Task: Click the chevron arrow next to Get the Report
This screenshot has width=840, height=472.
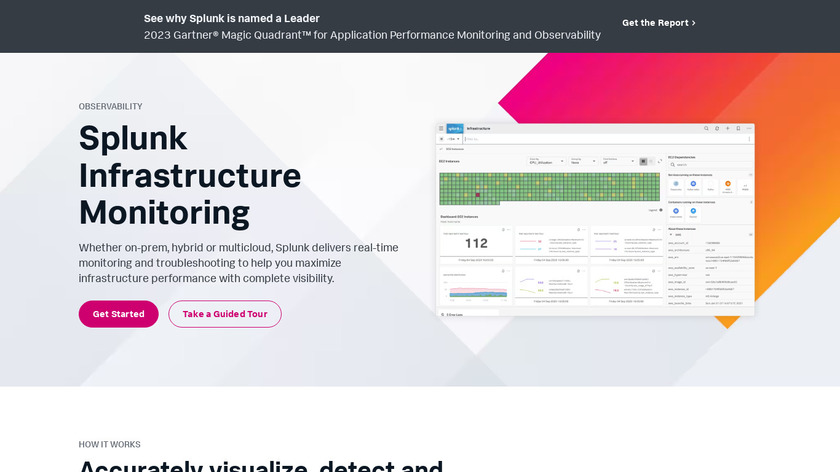Action: tap(694, 23)
